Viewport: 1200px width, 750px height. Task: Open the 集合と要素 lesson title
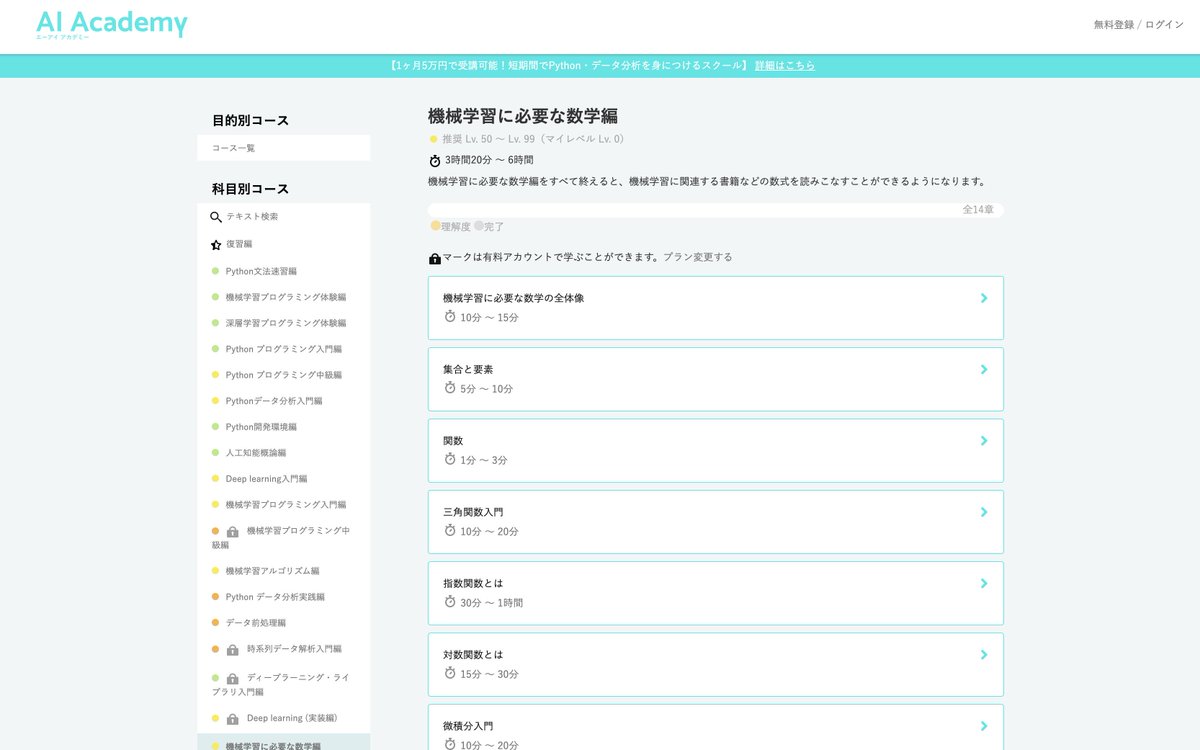(468, 369)
